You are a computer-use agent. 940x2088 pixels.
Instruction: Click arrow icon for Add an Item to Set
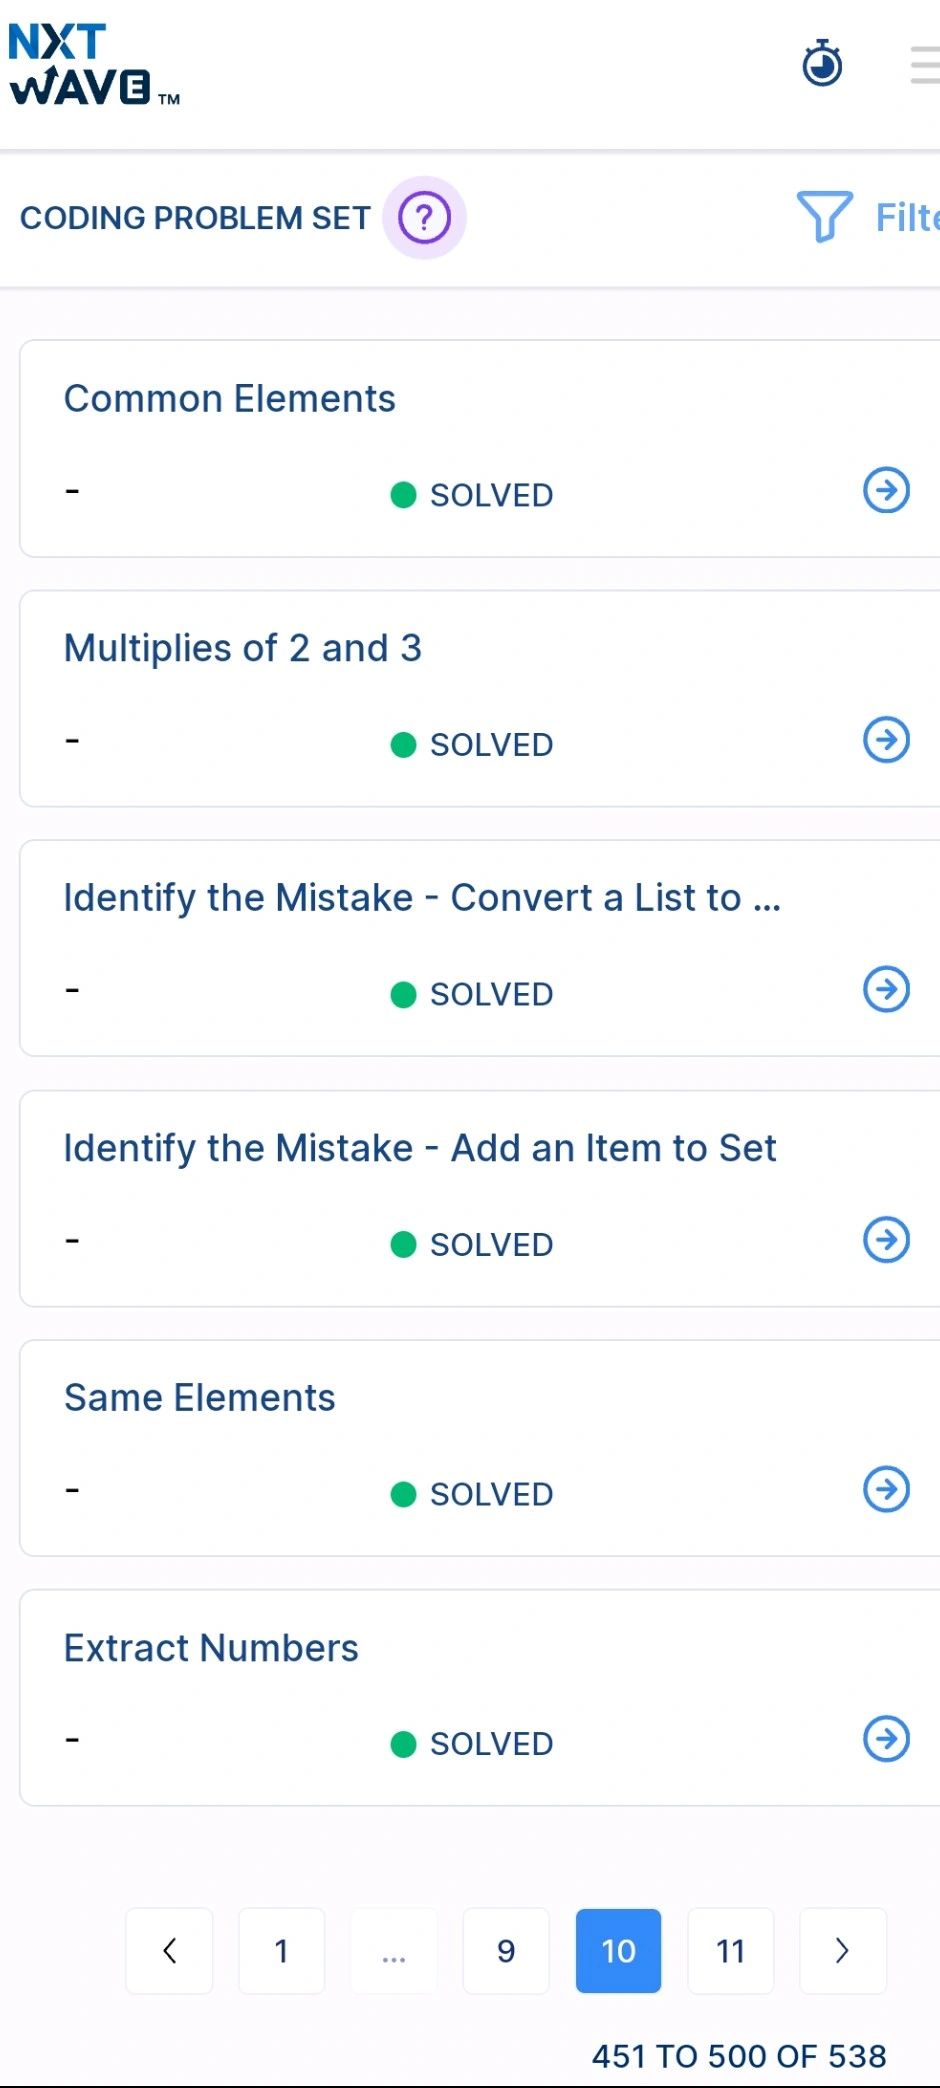886,1240
